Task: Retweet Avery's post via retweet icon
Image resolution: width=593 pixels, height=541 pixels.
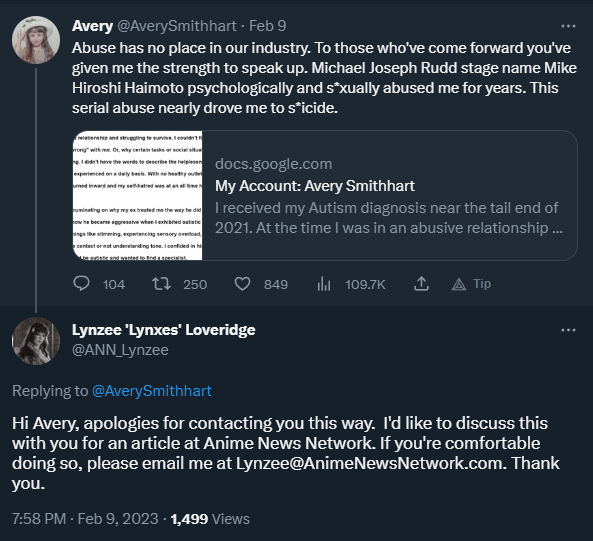Action: pos(161,284)
